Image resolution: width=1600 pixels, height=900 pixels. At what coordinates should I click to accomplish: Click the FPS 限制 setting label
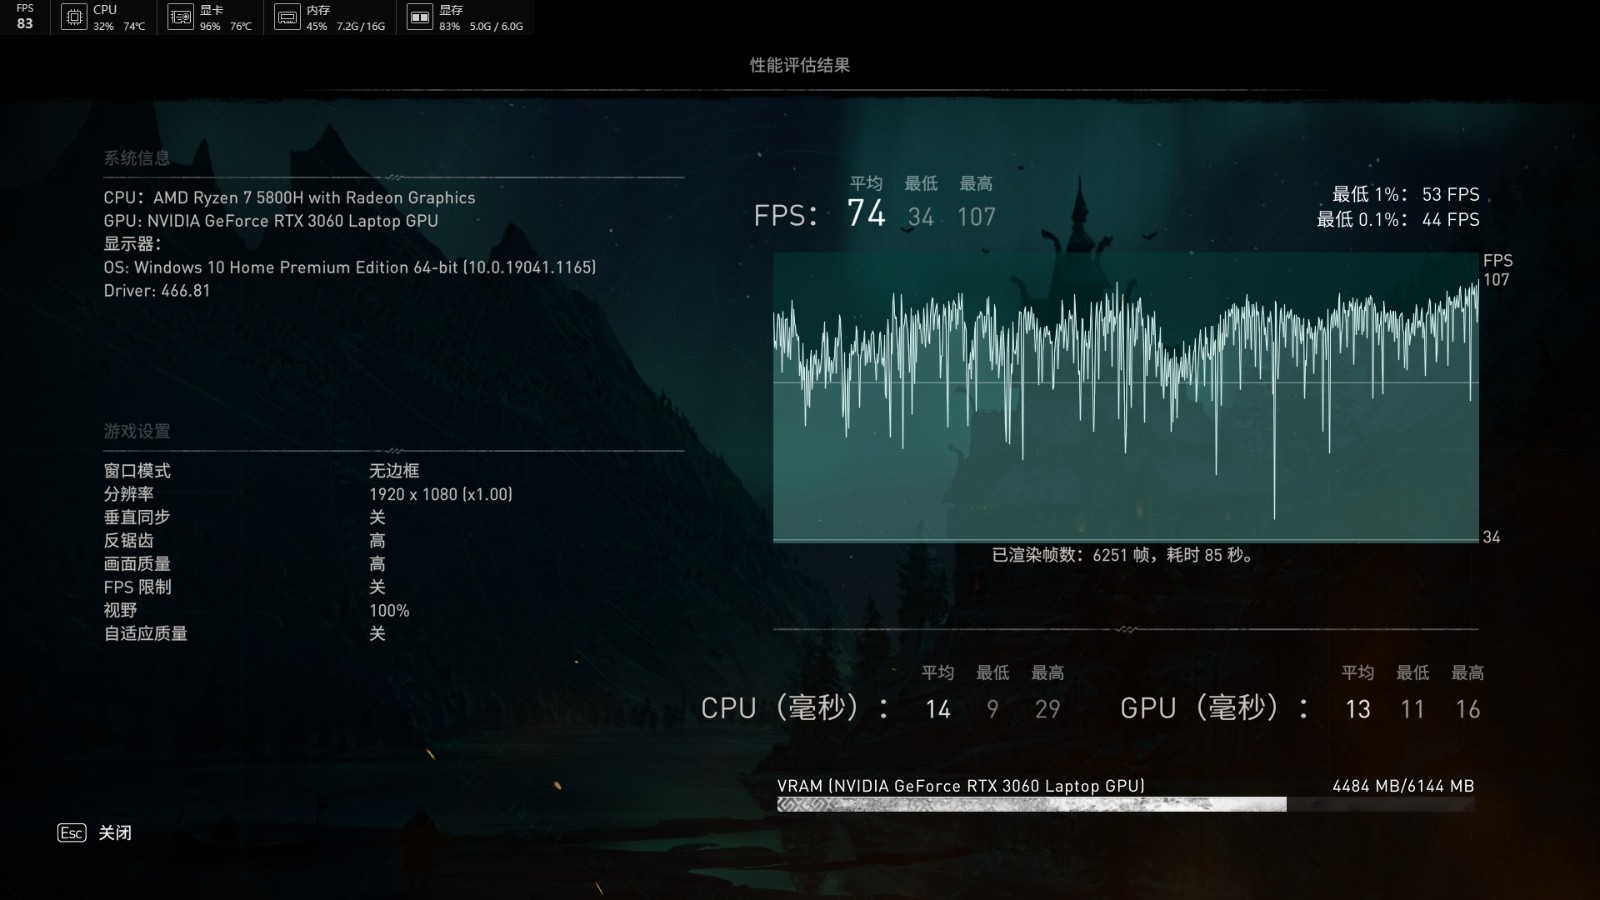click(x=137, y=587)
